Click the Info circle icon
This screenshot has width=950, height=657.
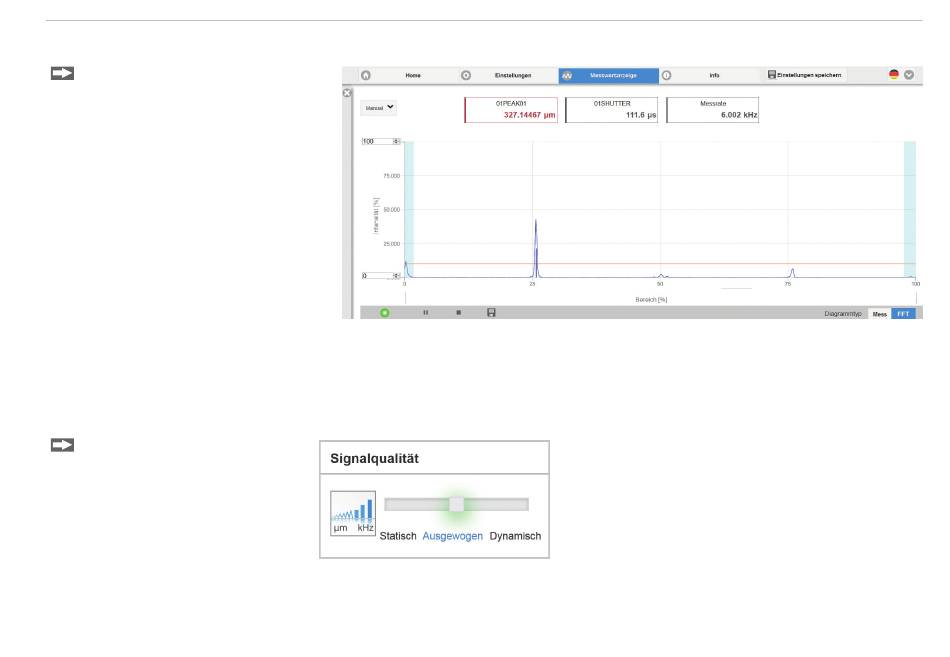tap(667, 75)
